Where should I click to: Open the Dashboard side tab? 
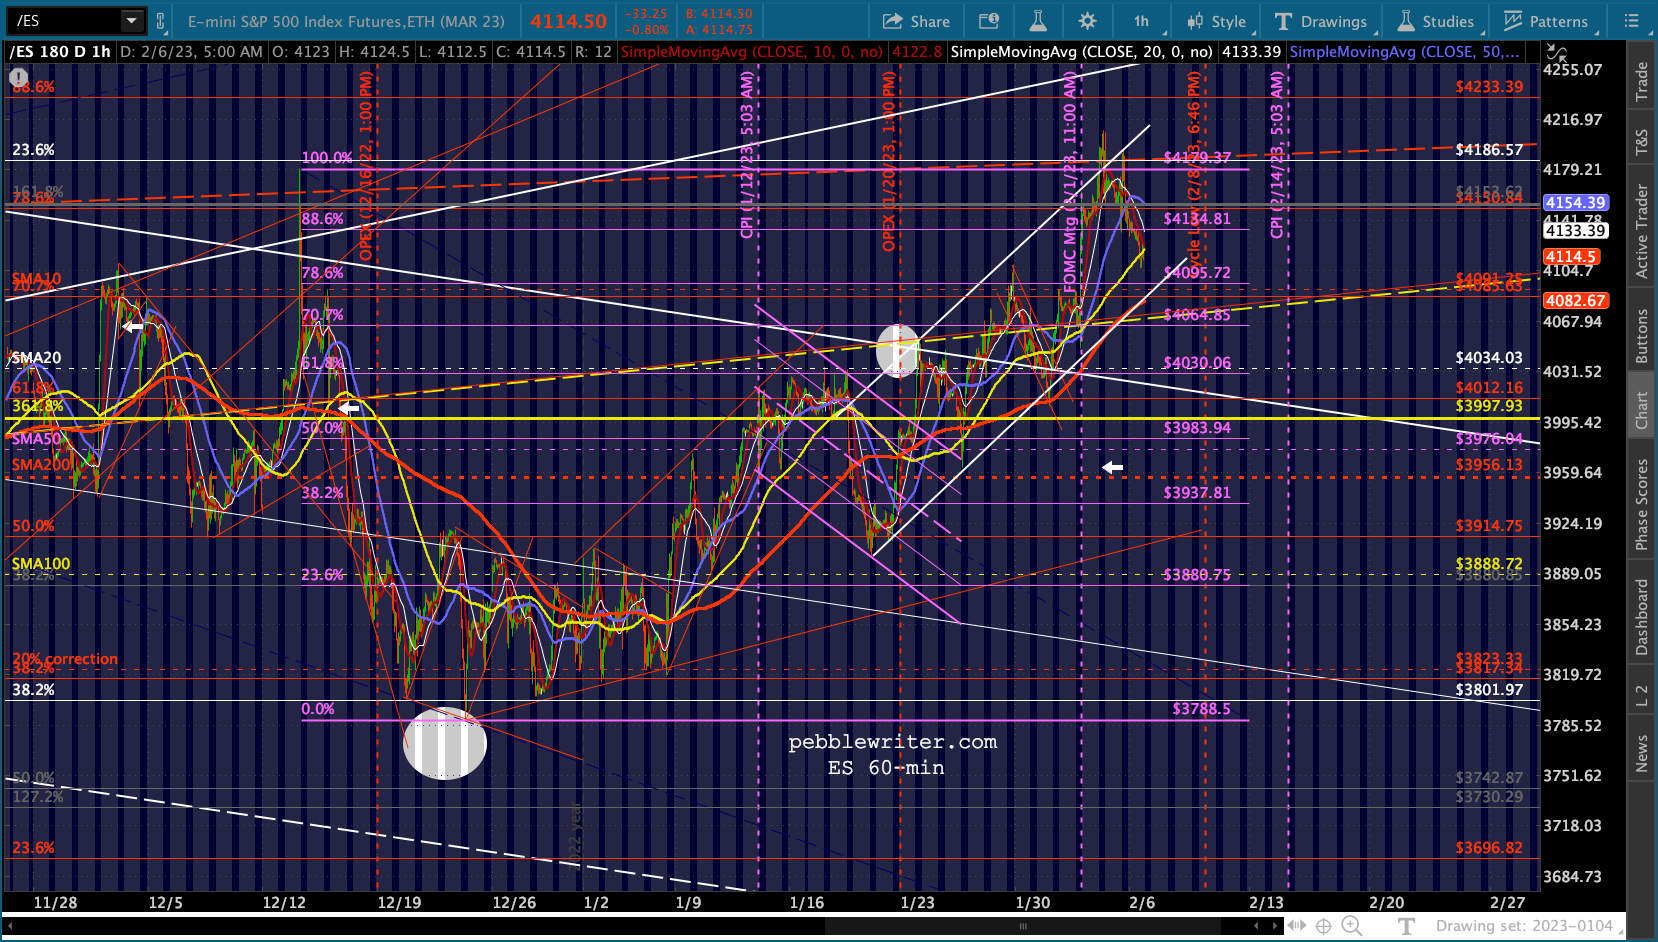click(x=1641, y=617)
